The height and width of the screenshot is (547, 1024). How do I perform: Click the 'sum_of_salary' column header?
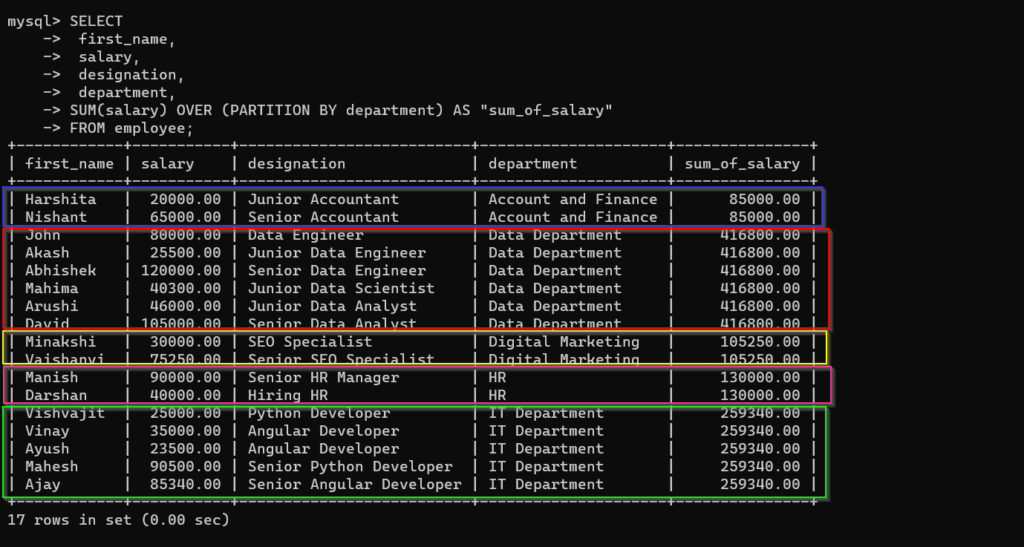tap(742, 164)
